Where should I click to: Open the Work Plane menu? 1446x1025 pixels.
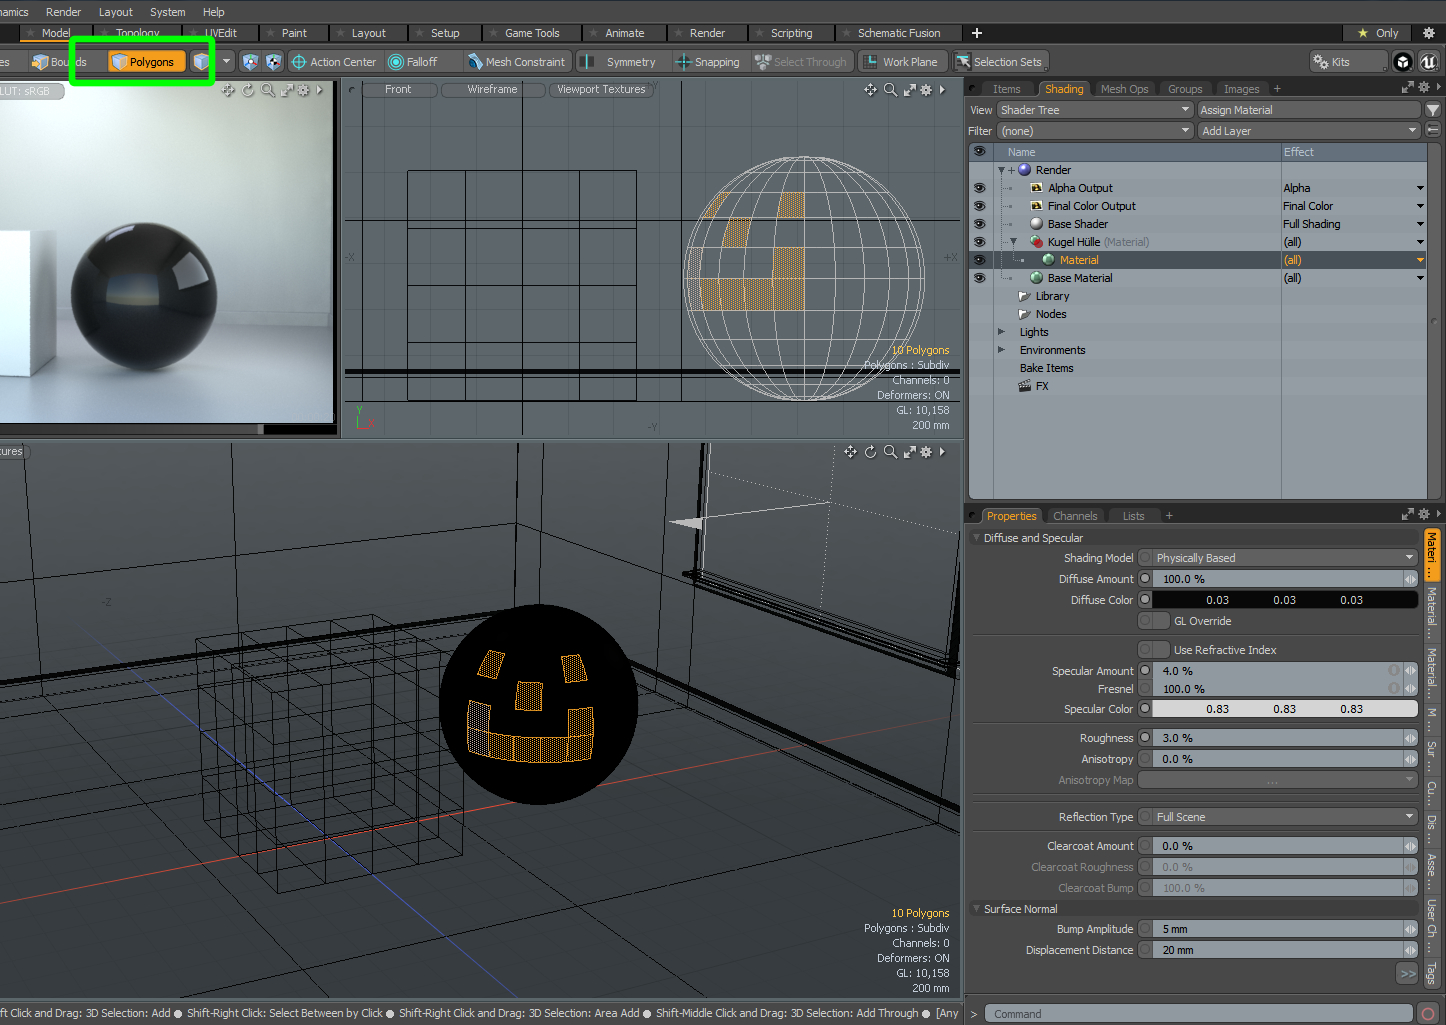(900, 62)
